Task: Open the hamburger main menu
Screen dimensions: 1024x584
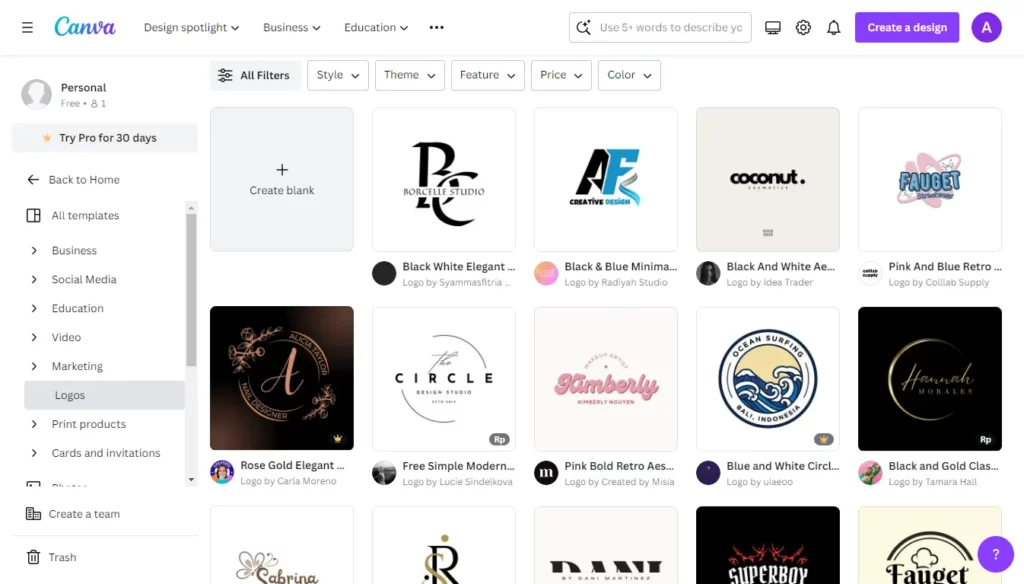Action: coord(27,27)
